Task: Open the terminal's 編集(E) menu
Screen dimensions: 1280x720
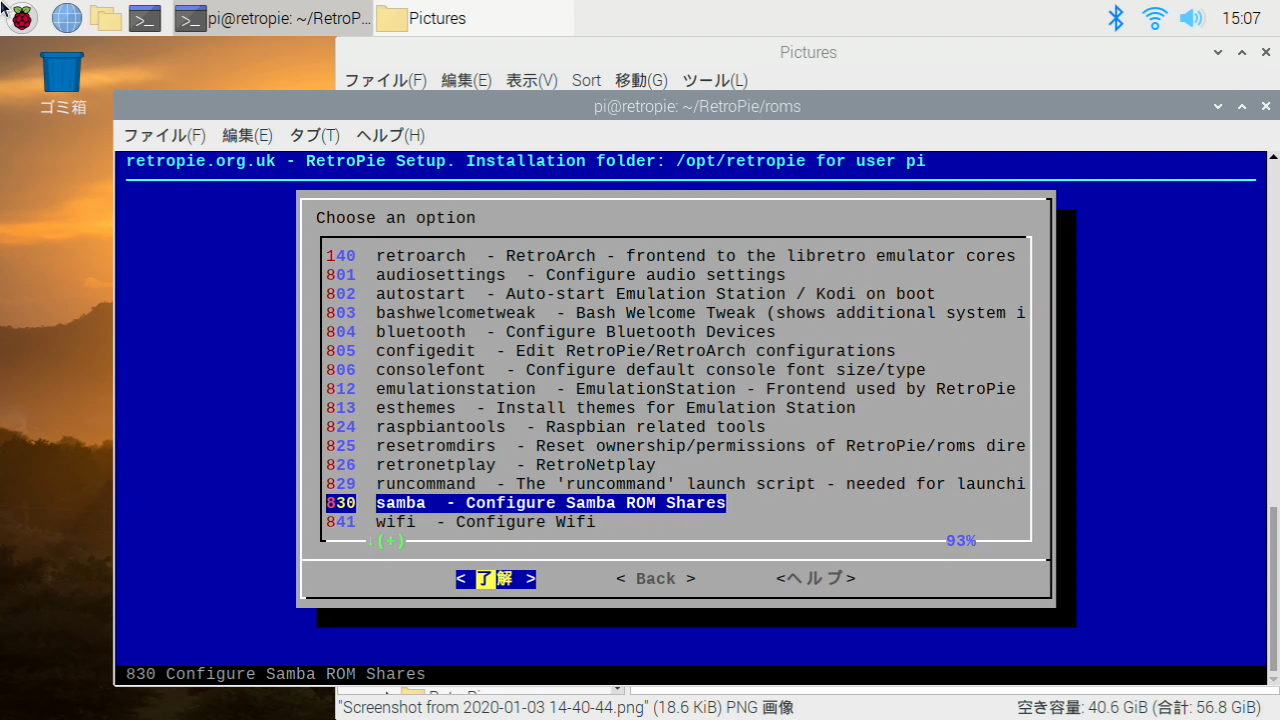Action: [247, 135]
